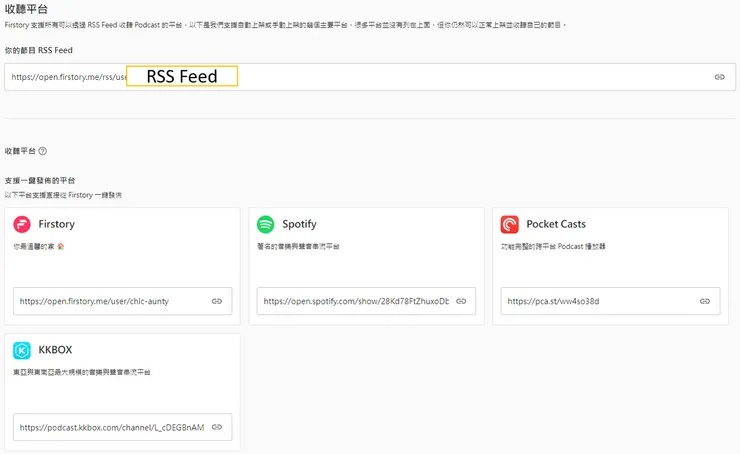This screenshot has width=740, height=454.
Task: Click the KKBOX logo icon
Action: pos(22,350)
